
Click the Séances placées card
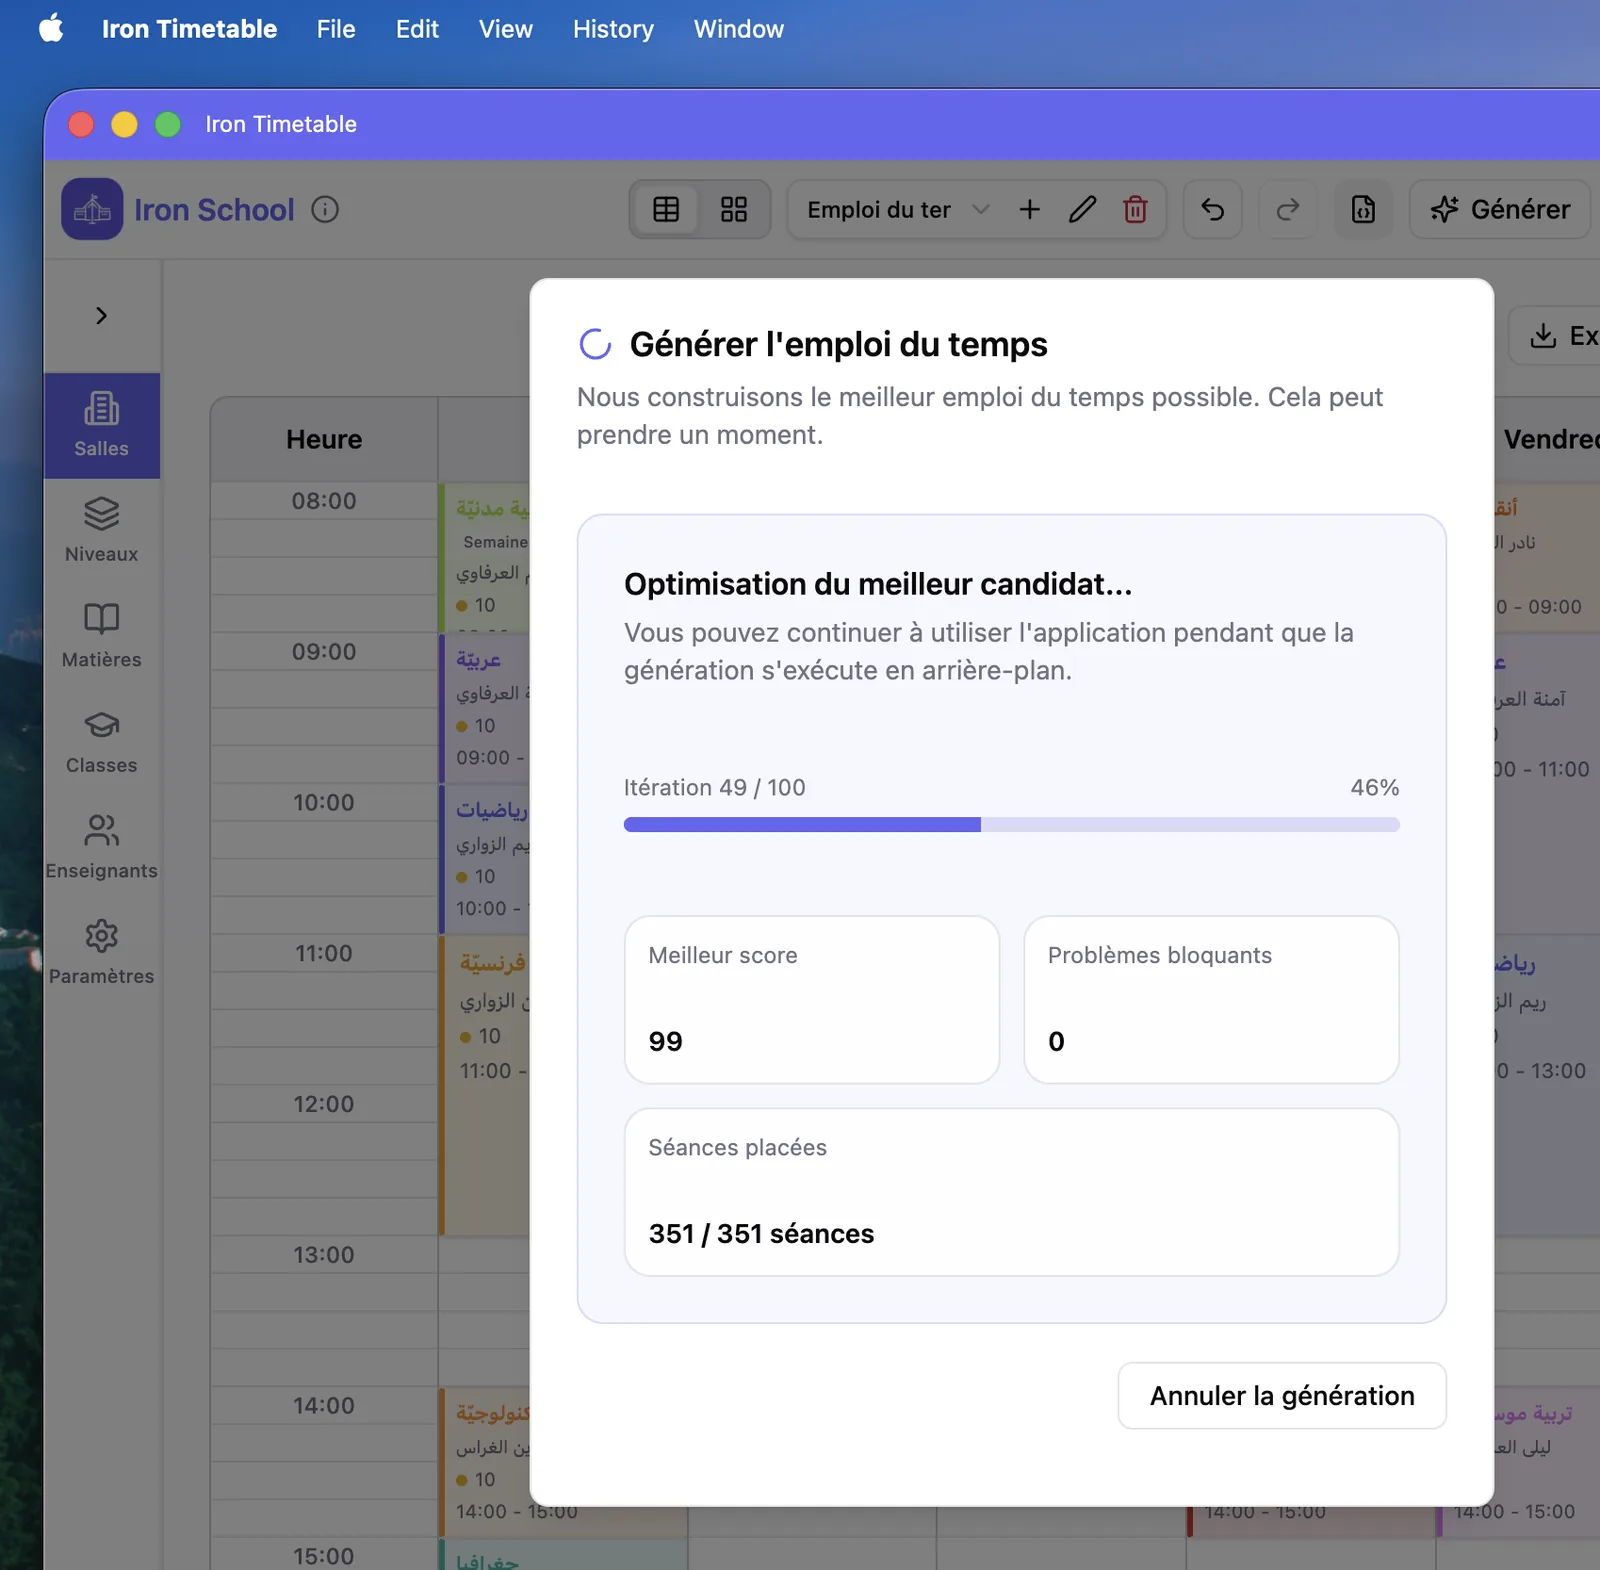pyautogui.click(x=1011, y=1192)
